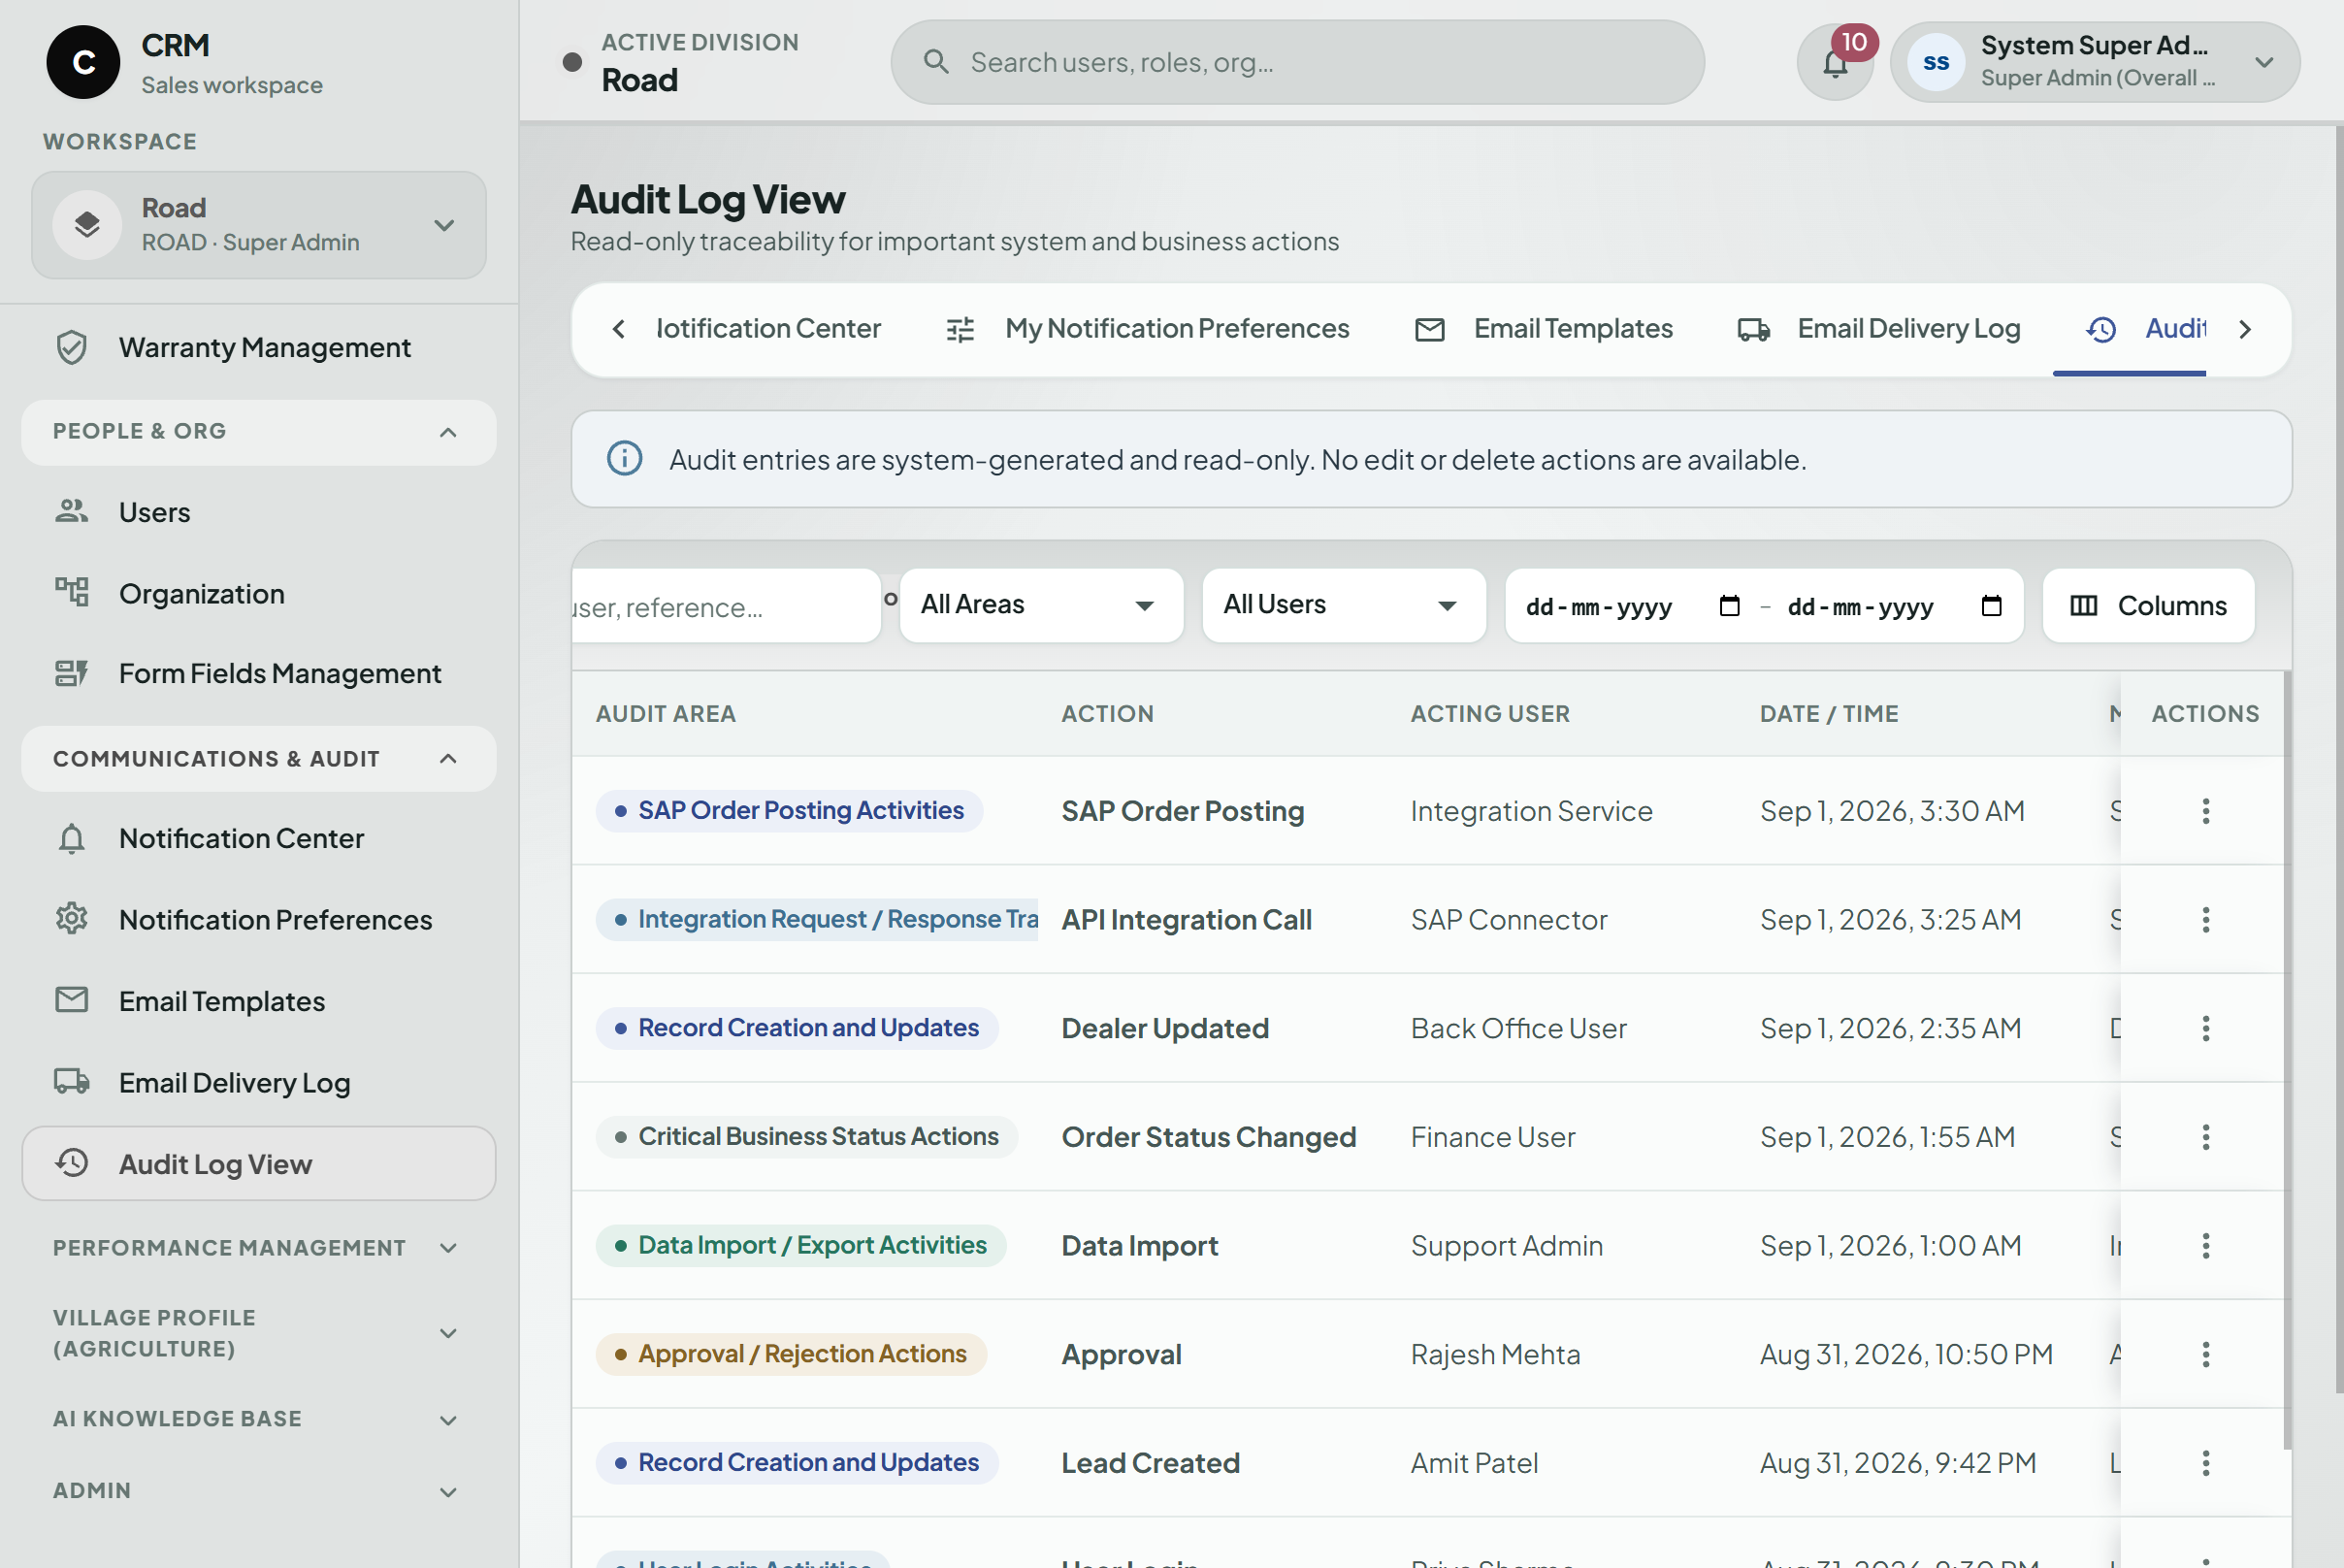Click the global search users, roles field
Viewport: 2344px width, 1568px height.
point(1297,62)
